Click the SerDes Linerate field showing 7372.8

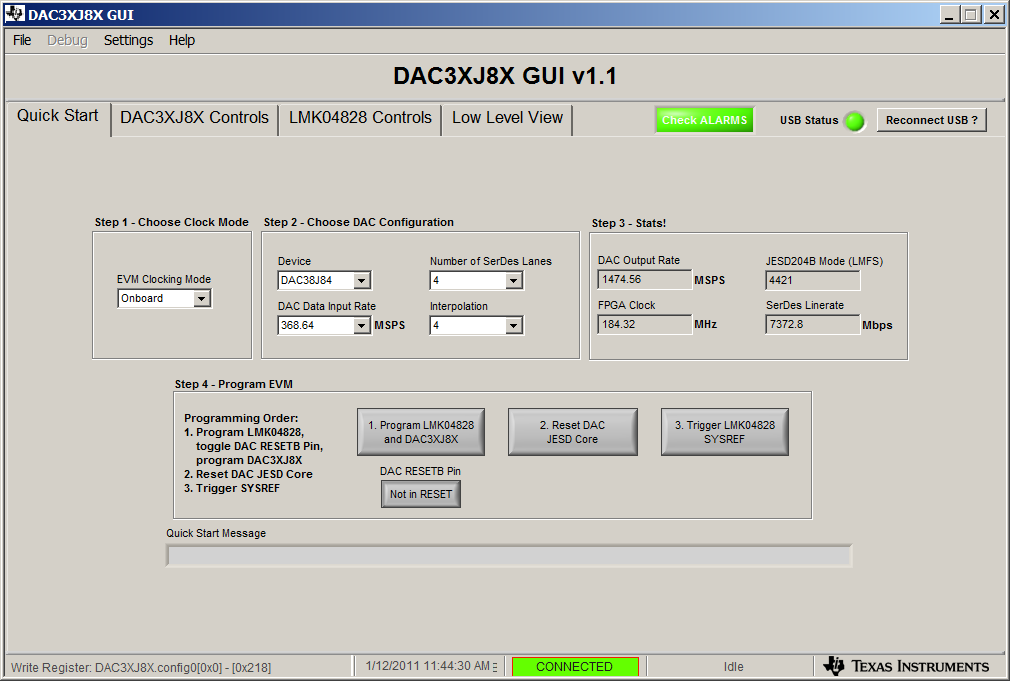[813, 325]
